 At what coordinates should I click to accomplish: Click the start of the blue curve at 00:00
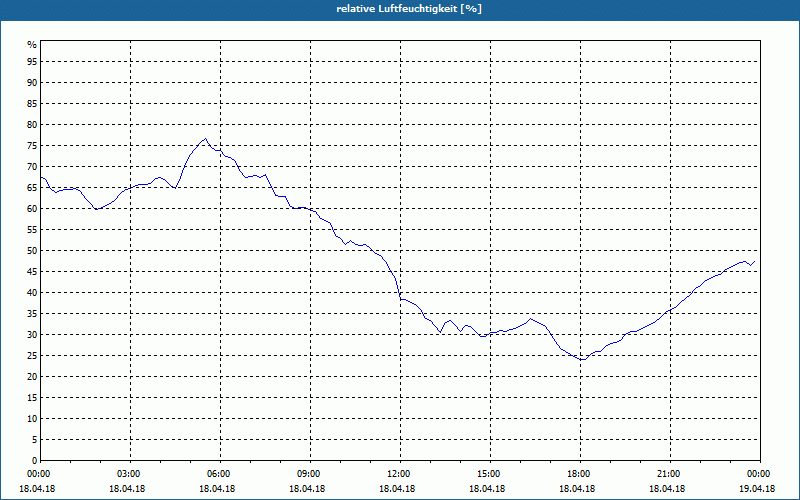point(41,177)
